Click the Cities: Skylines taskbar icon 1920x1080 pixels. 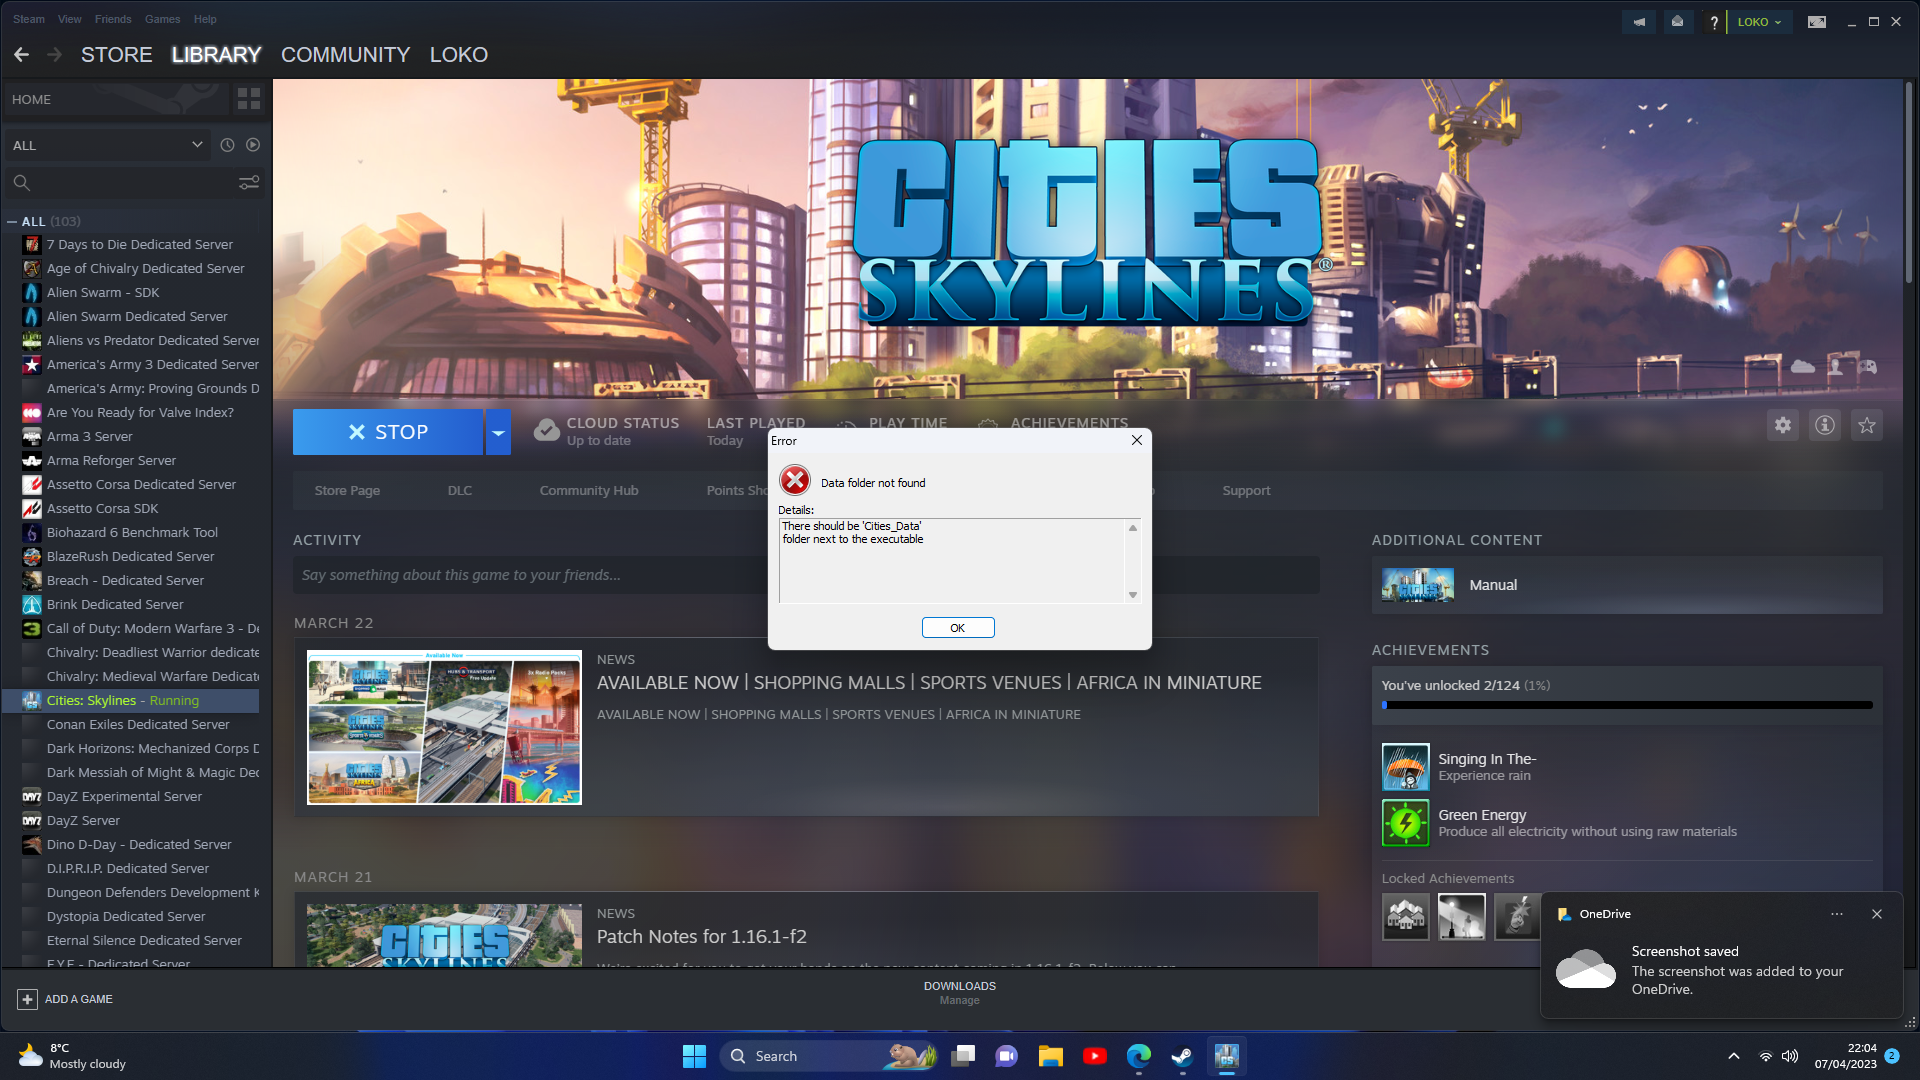click(1226, 1056)
